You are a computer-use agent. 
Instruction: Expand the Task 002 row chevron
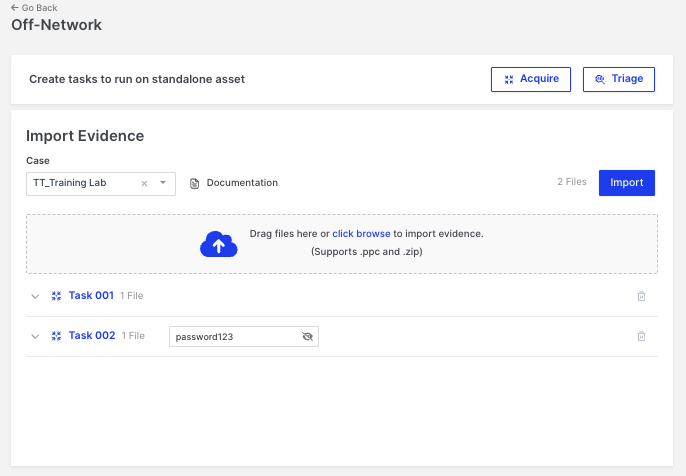(x=35, y=336)
